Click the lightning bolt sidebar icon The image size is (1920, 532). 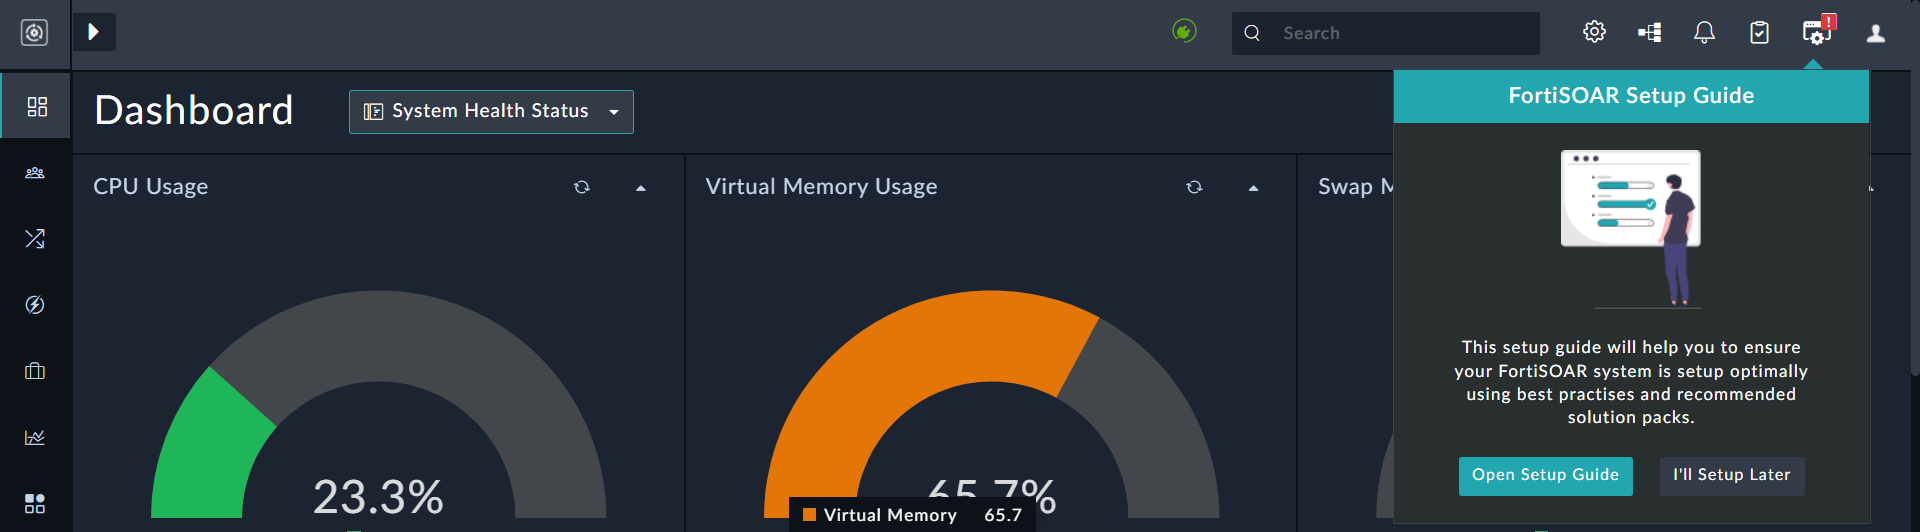(35, 305)
